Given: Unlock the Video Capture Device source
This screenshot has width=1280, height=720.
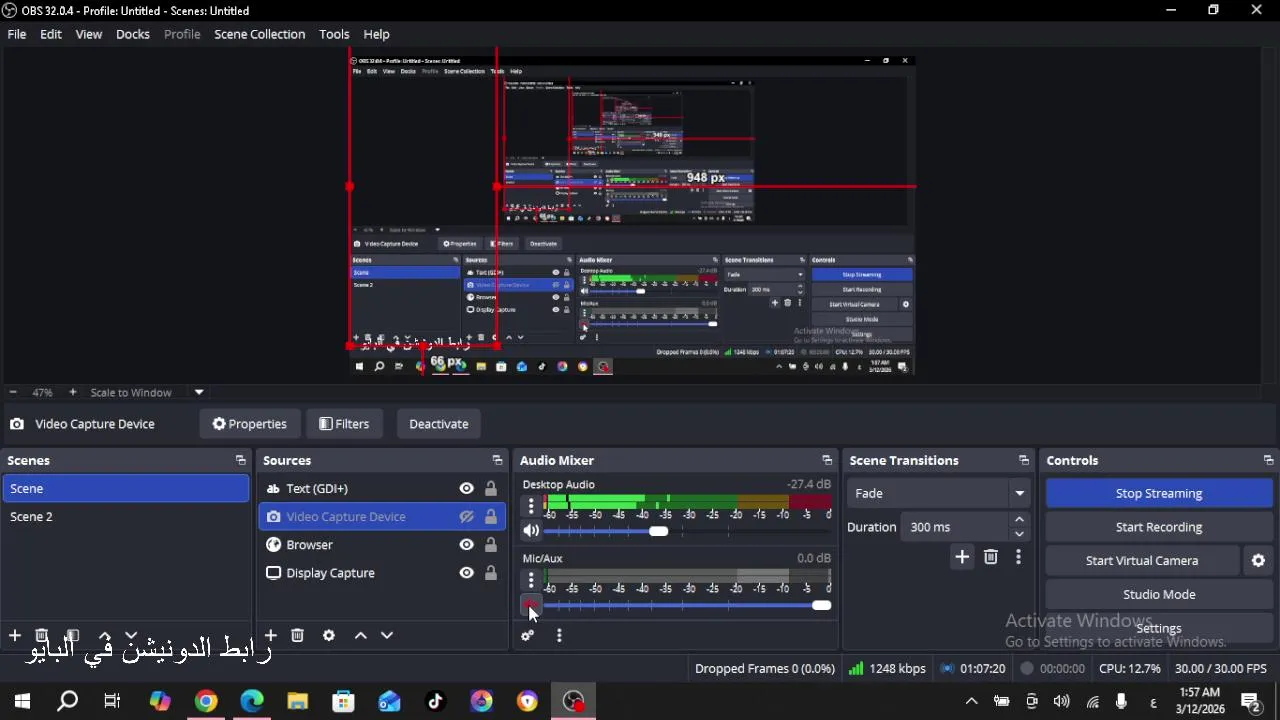Looking at the screenshot, I should 491,517.
